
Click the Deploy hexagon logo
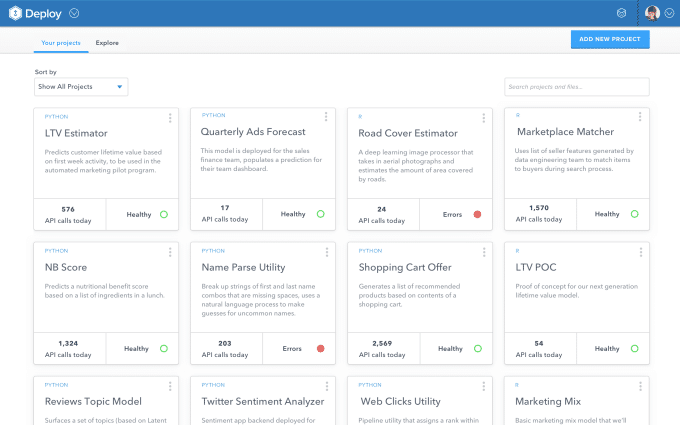pos(15,13)
